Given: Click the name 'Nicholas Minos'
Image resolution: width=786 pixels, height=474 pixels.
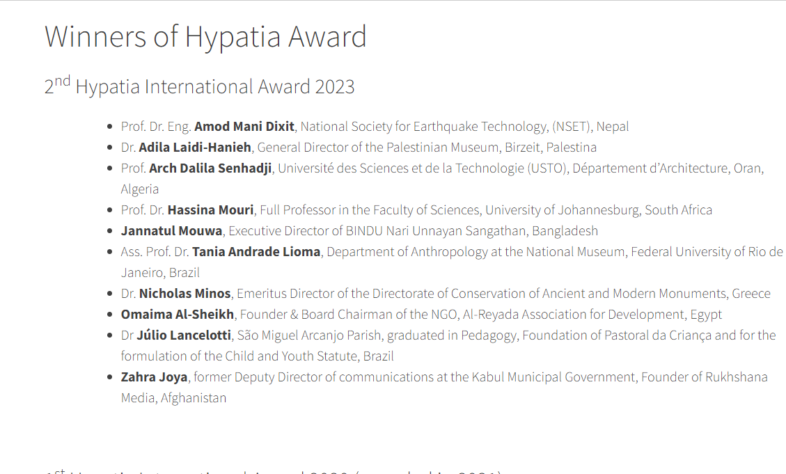Looking at the screenshot, I should pos(184,294).
